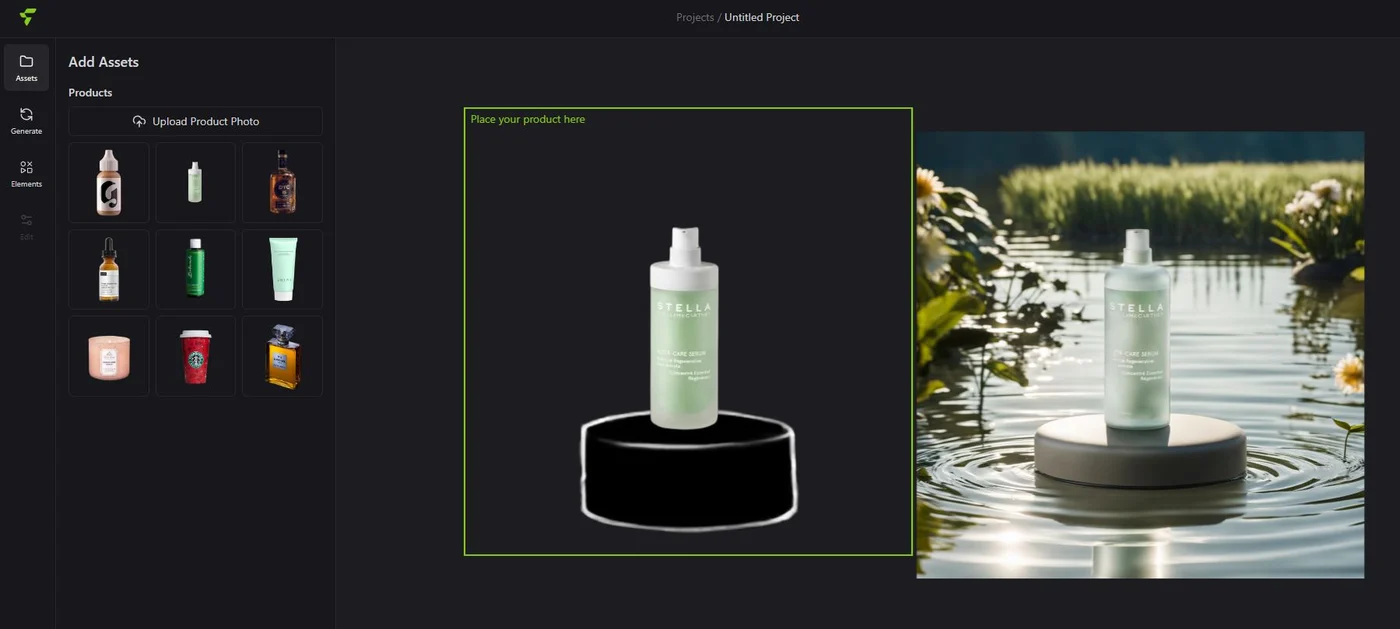Click Upload Product Photo button

(196, 121)
